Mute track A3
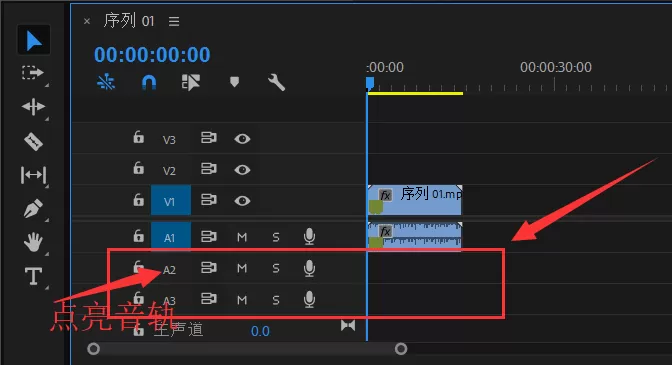This screenshot has height=365, width=672. click(242, 299)
